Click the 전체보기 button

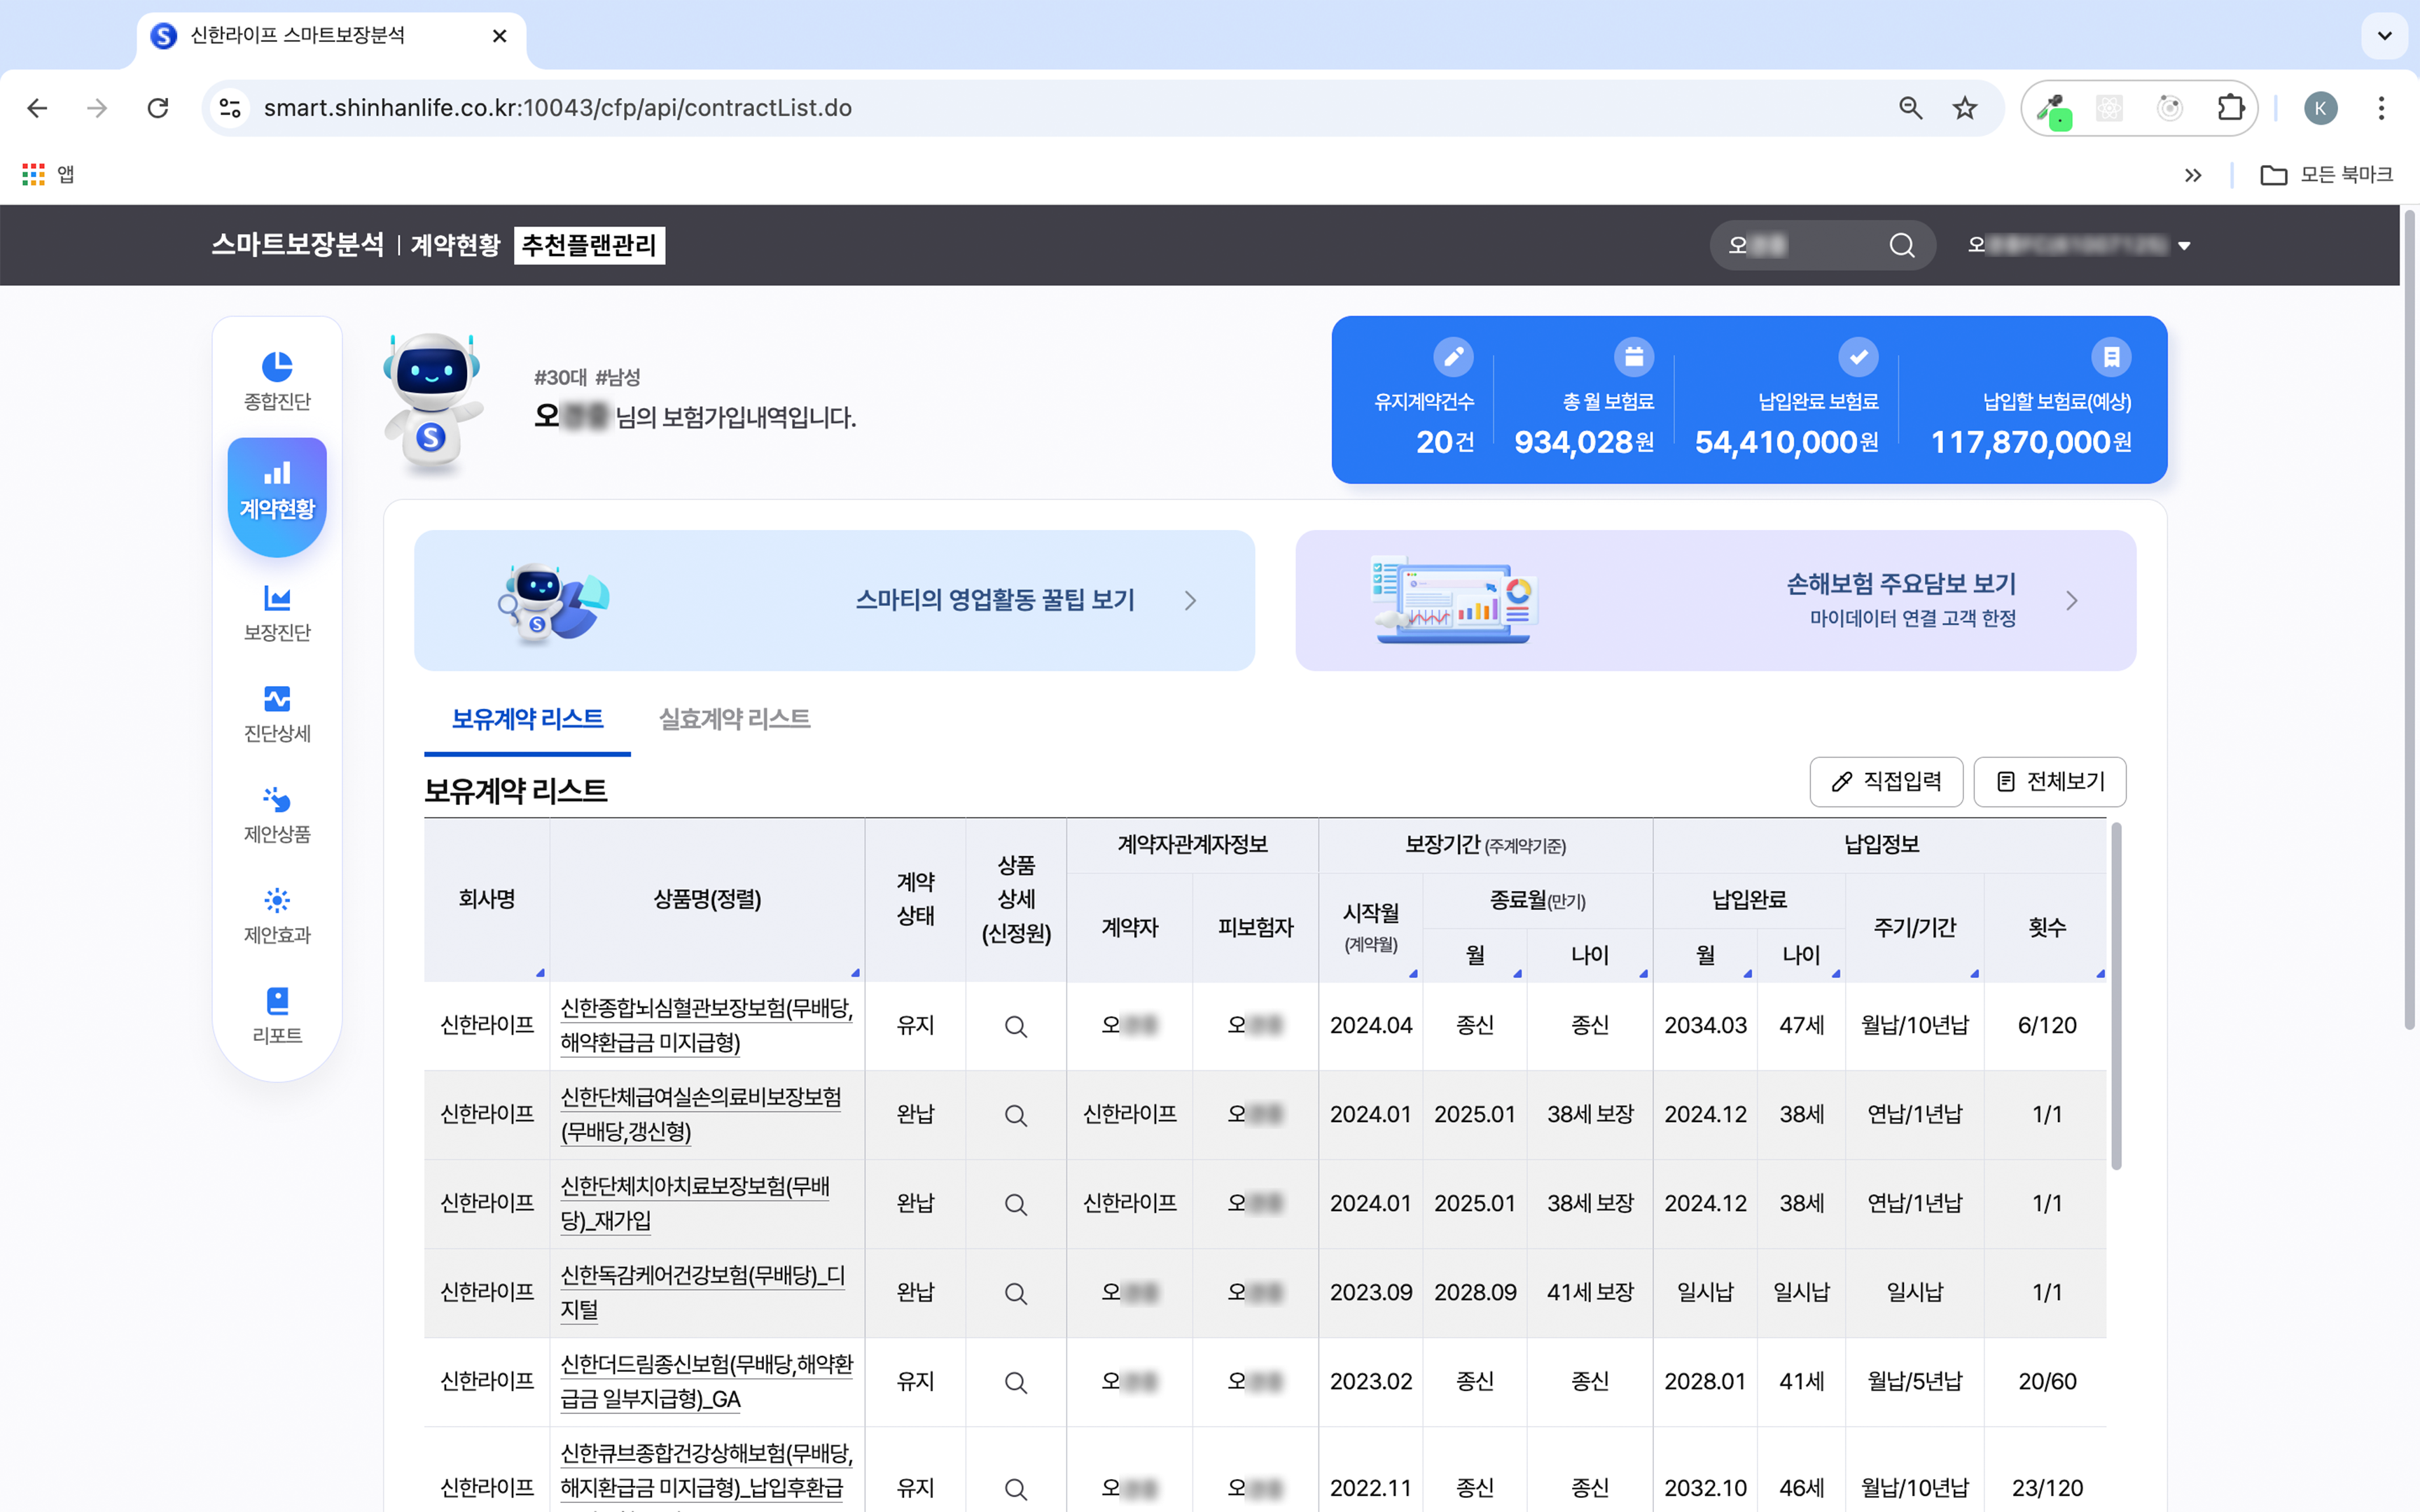coord(2050,782)
